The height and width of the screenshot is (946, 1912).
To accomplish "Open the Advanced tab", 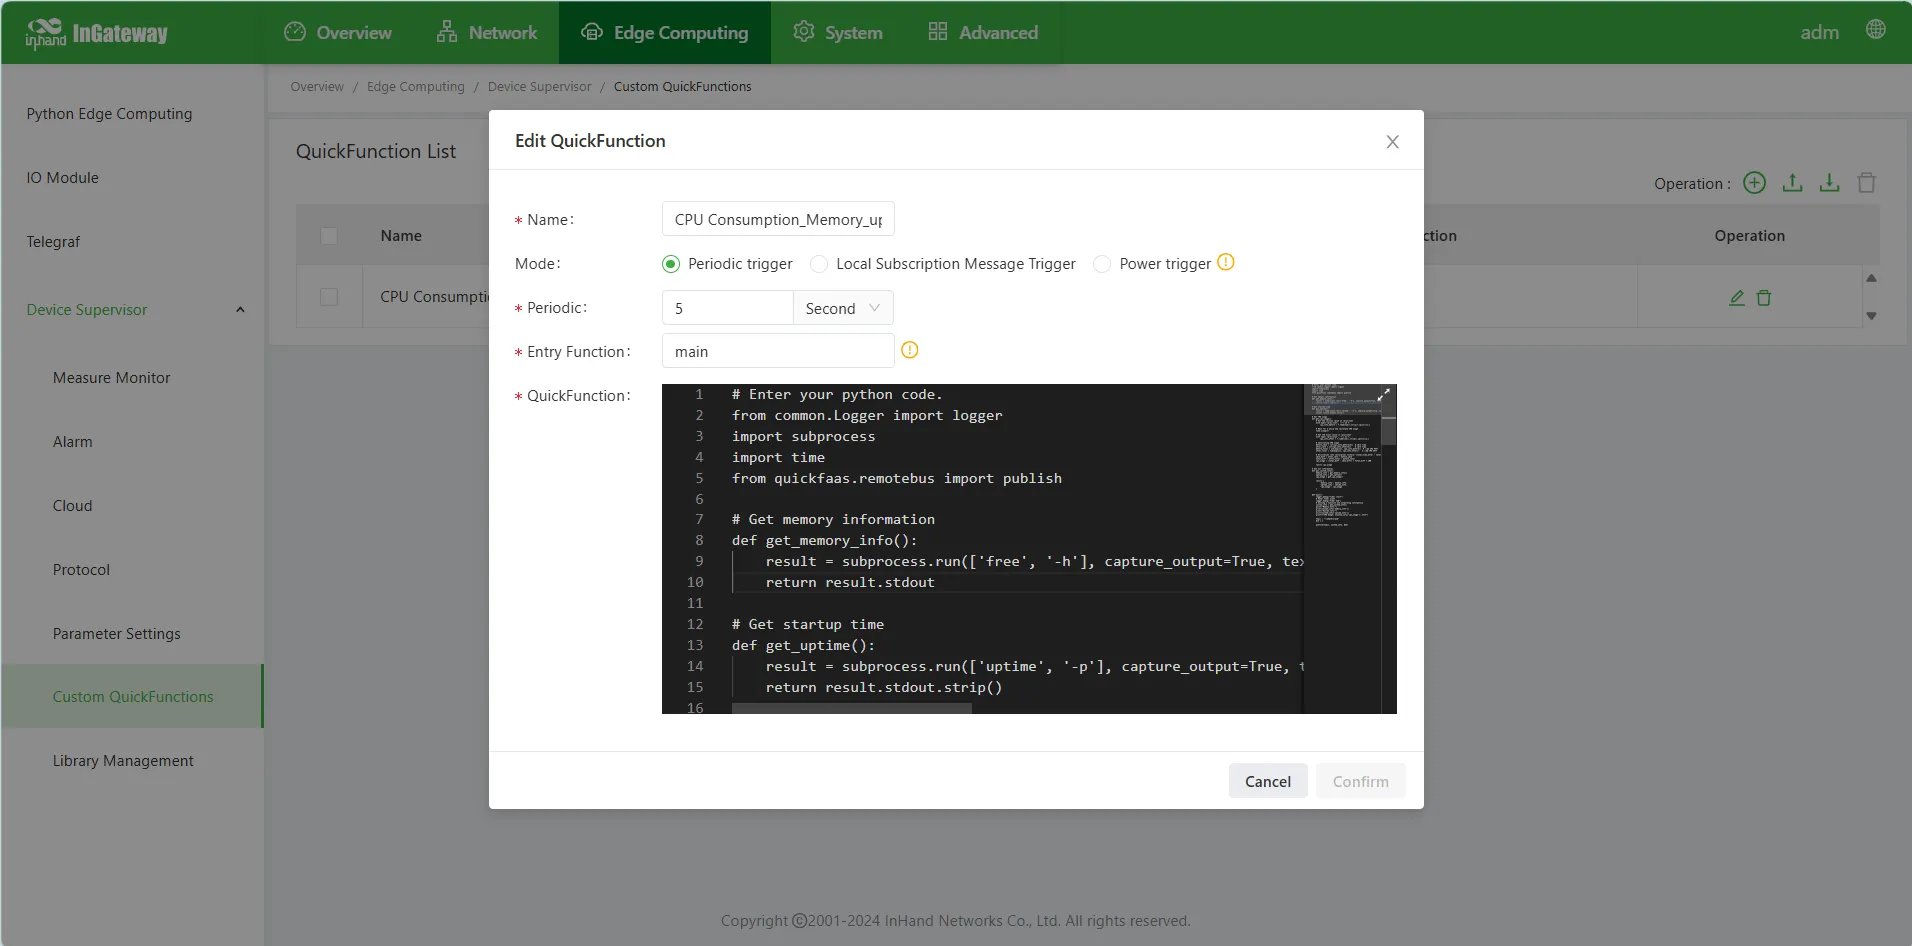I will pos(983,32).
